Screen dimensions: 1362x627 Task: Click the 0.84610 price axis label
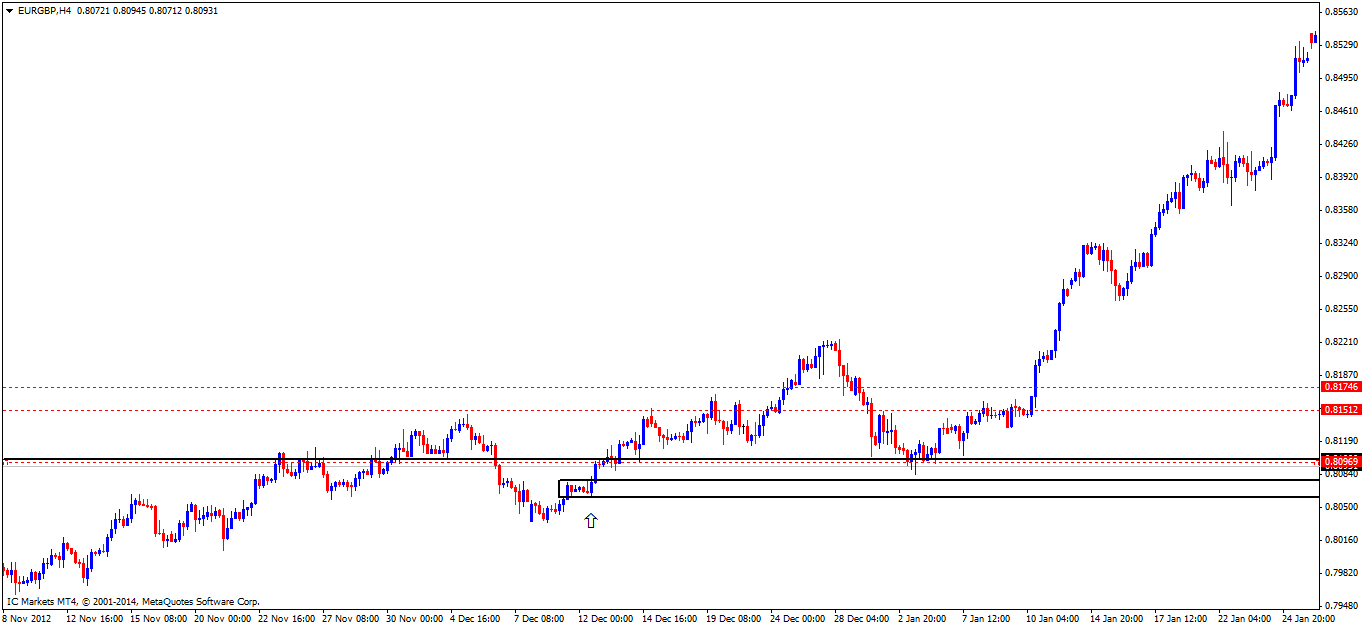pos(1341,111)
